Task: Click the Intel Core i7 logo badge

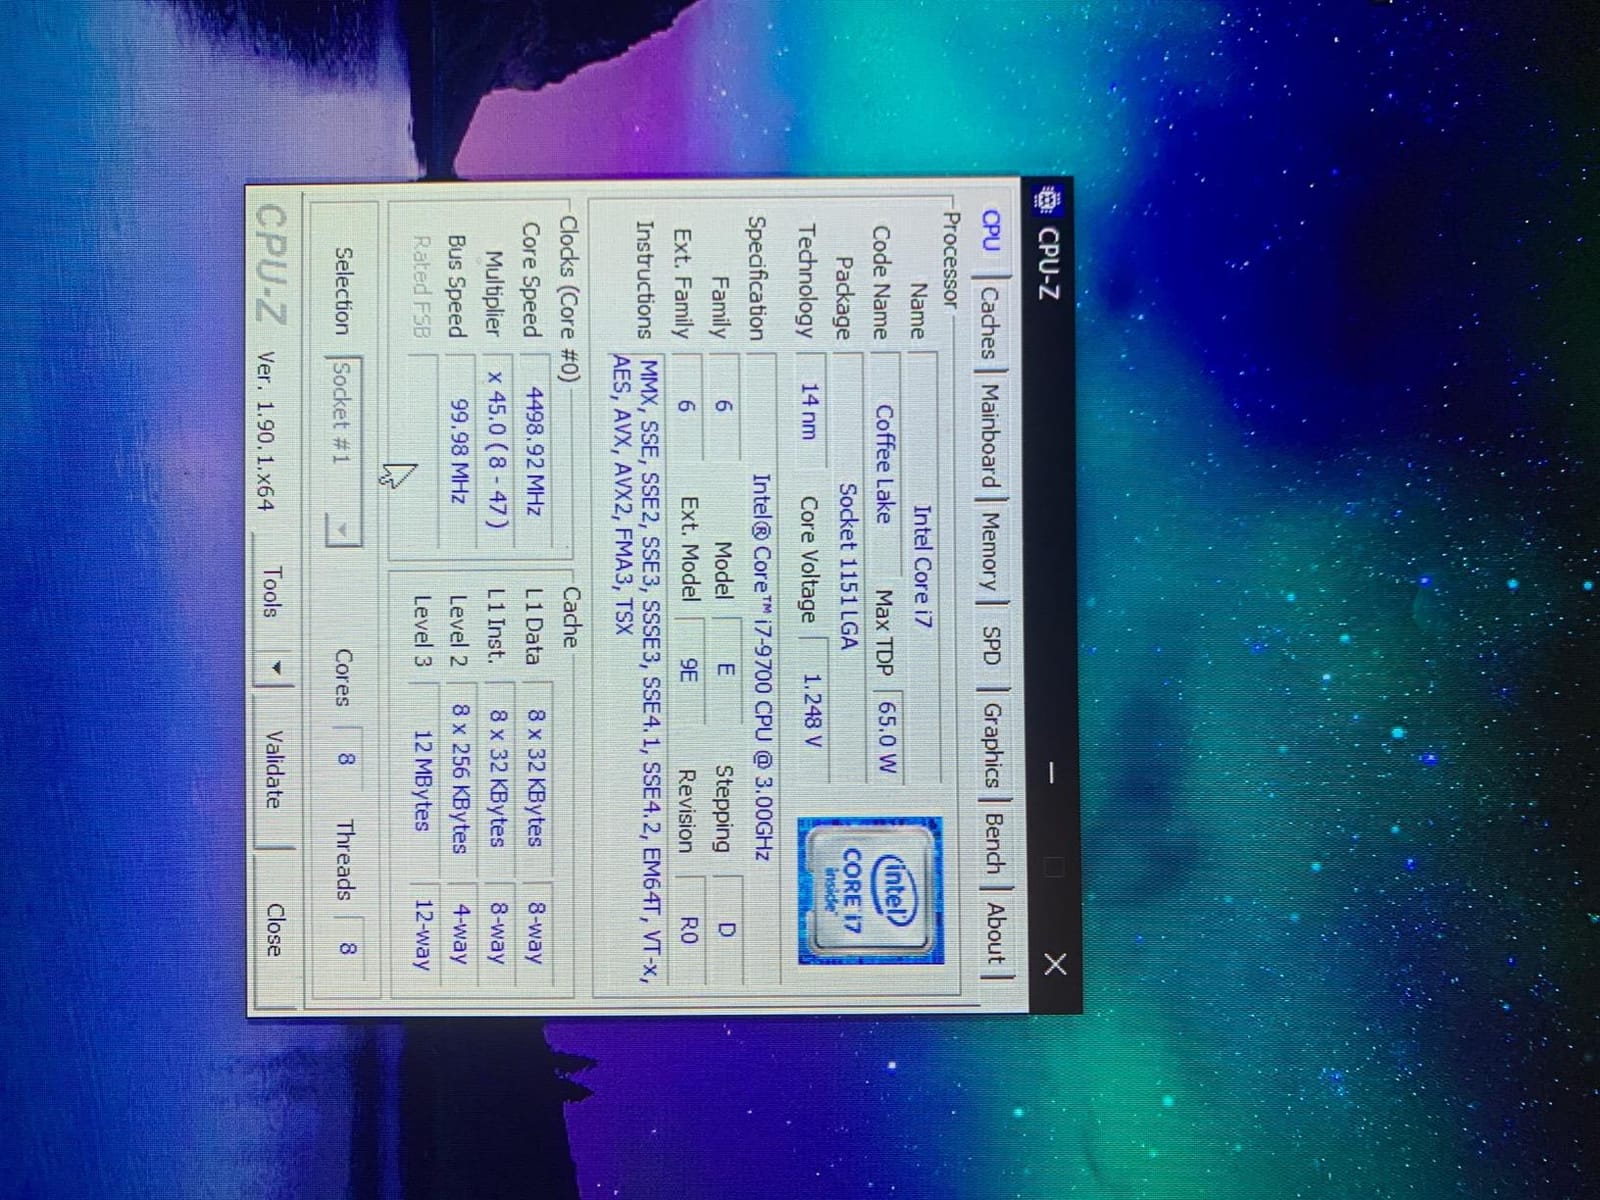Action: 869,890
